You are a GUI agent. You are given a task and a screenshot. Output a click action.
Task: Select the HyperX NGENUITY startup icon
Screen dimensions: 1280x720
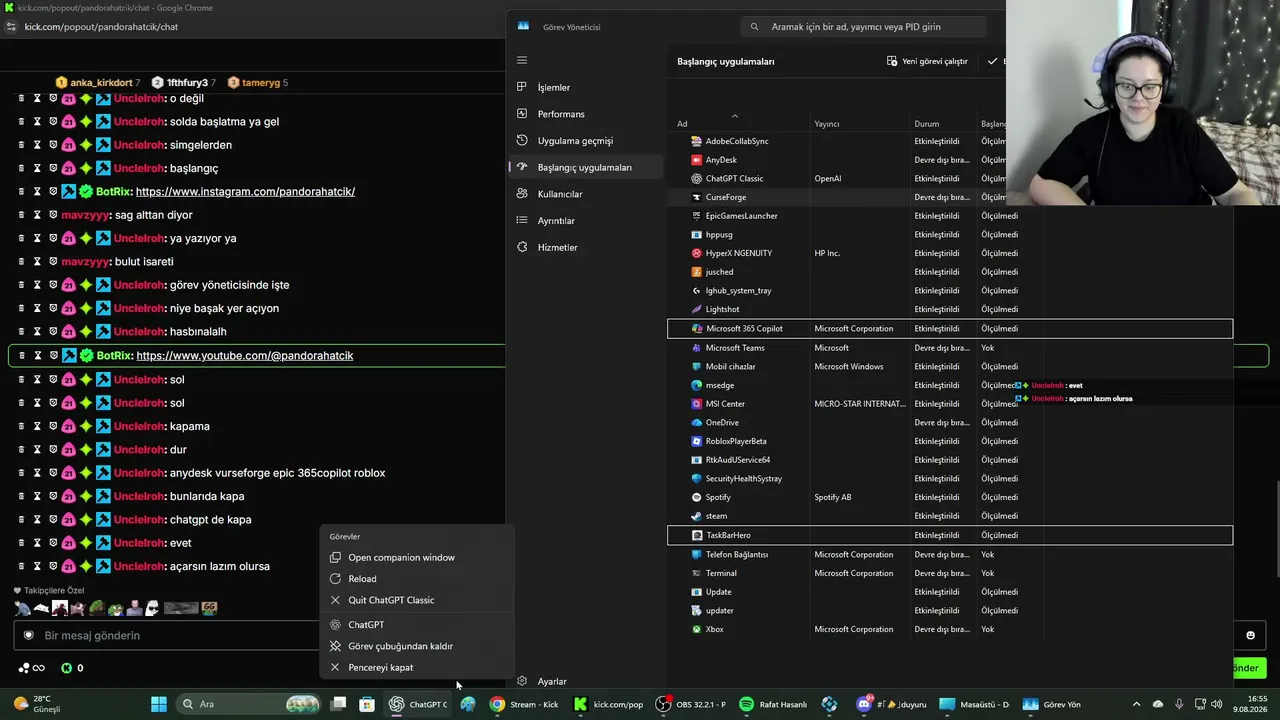click(697, 253)
